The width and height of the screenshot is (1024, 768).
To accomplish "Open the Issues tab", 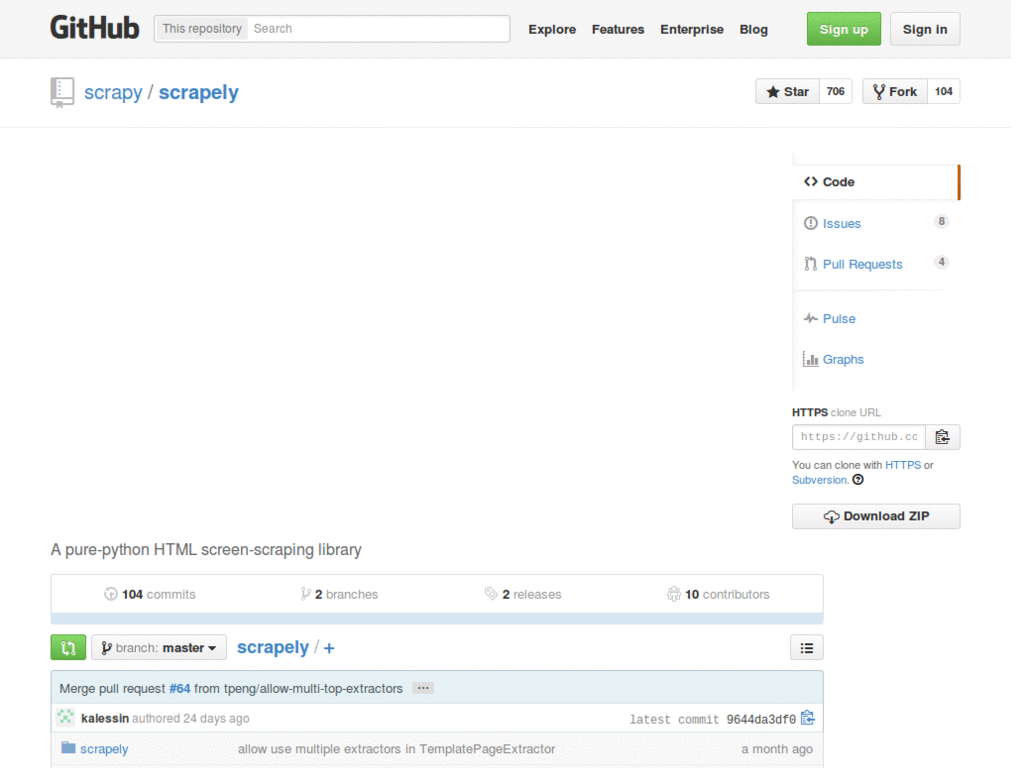I will 841,223.
